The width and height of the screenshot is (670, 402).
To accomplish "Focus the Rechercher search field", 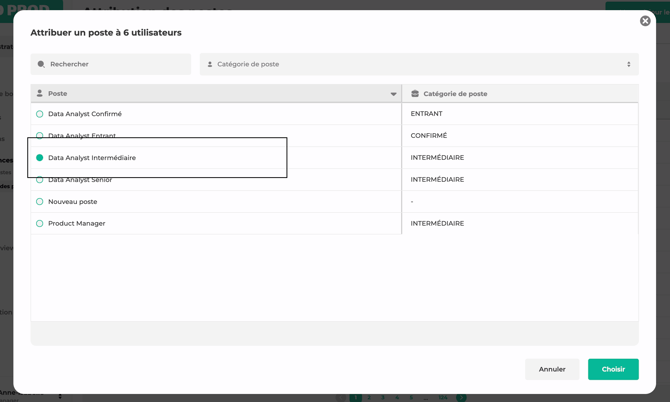I will click(x=115, y=64).
